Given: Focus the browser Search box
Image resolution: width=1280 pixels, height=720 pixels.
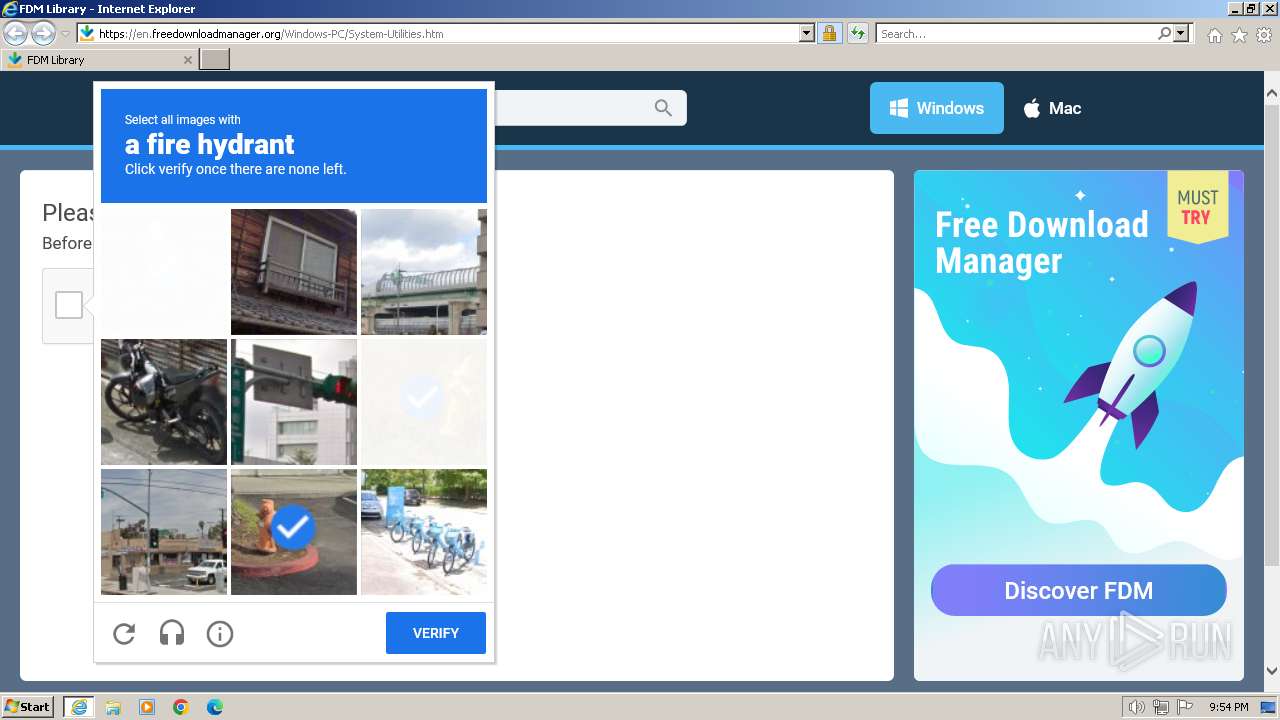Looking at the screenshot, I should tap(1018, 33).
